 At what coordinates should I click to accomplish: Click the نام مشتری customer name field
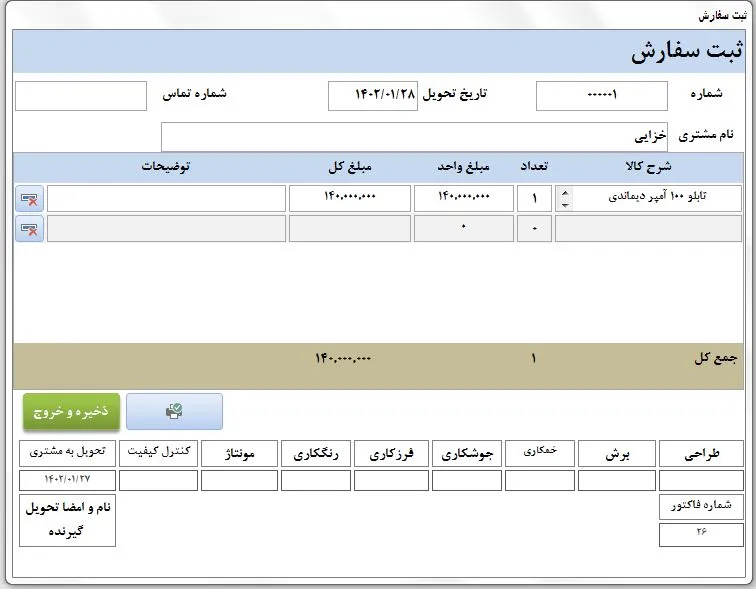pyautogui.click(x=414, y=137)
